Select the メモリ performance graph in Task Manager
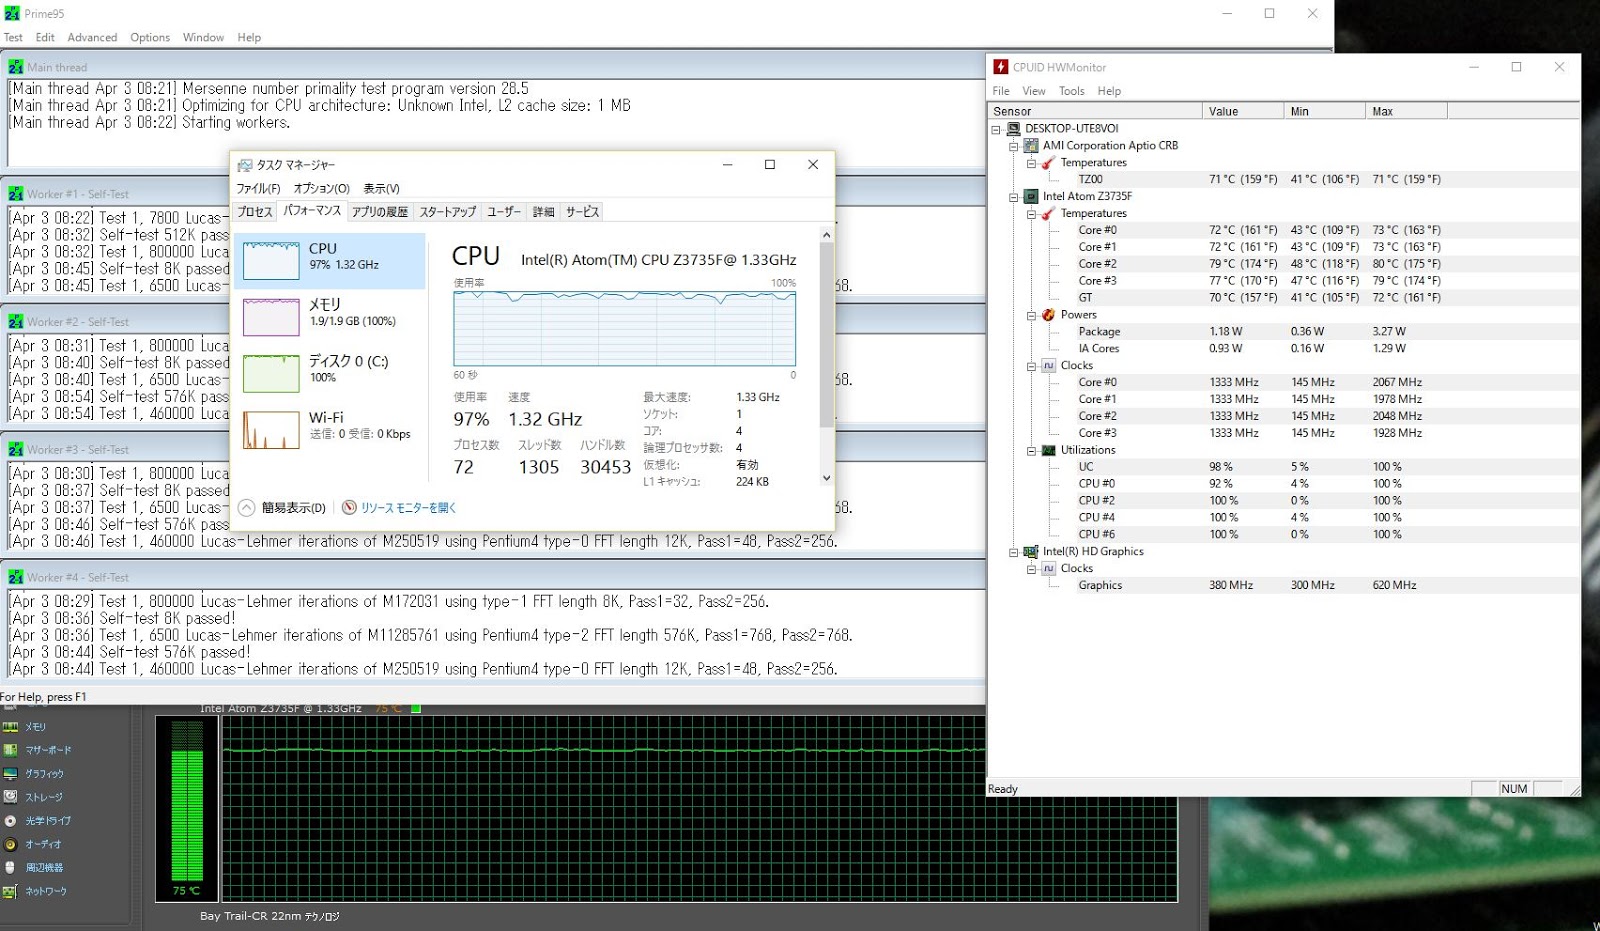The image size is (1600, 931). point(331,317)
